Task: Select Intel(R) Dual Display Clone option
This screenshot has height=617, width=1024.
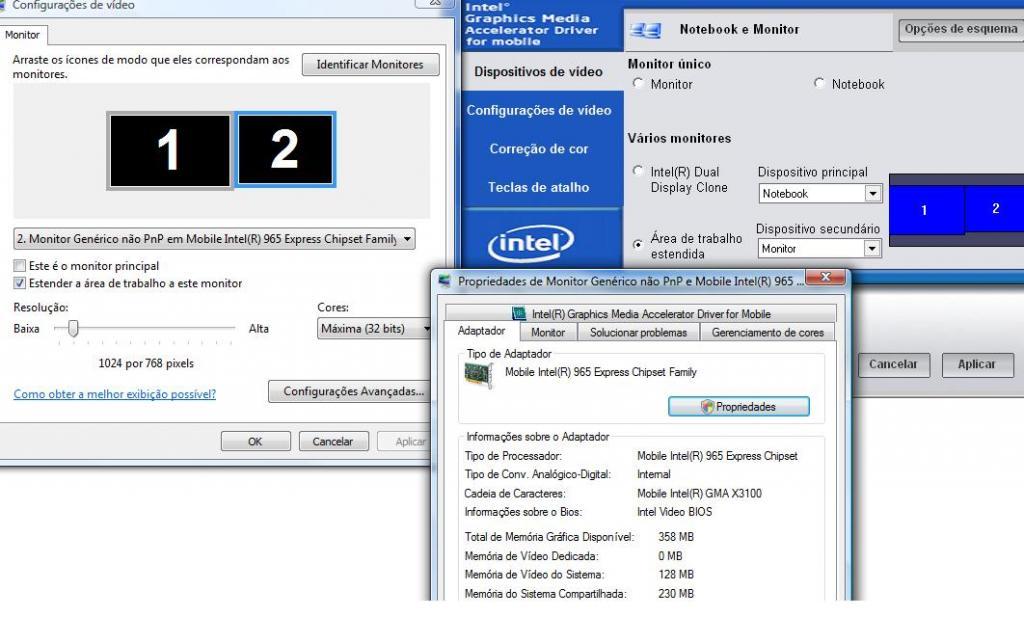Action: point(639,171)
